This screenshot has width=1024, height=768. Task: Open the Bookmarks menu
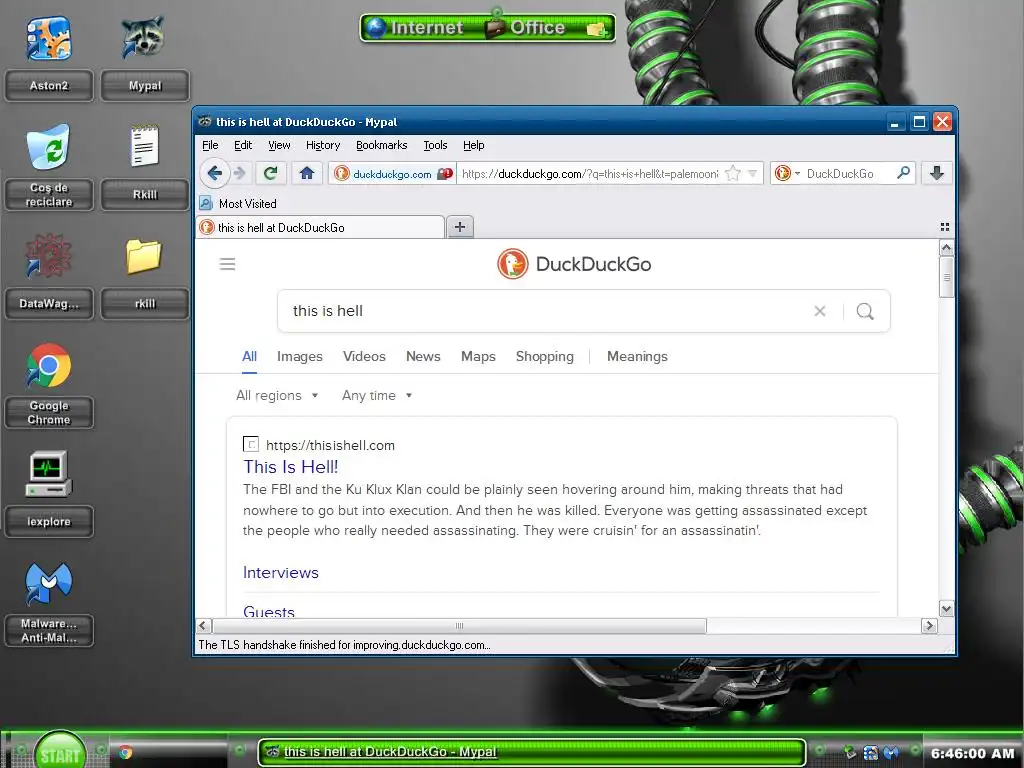click(x=381, y=145)
